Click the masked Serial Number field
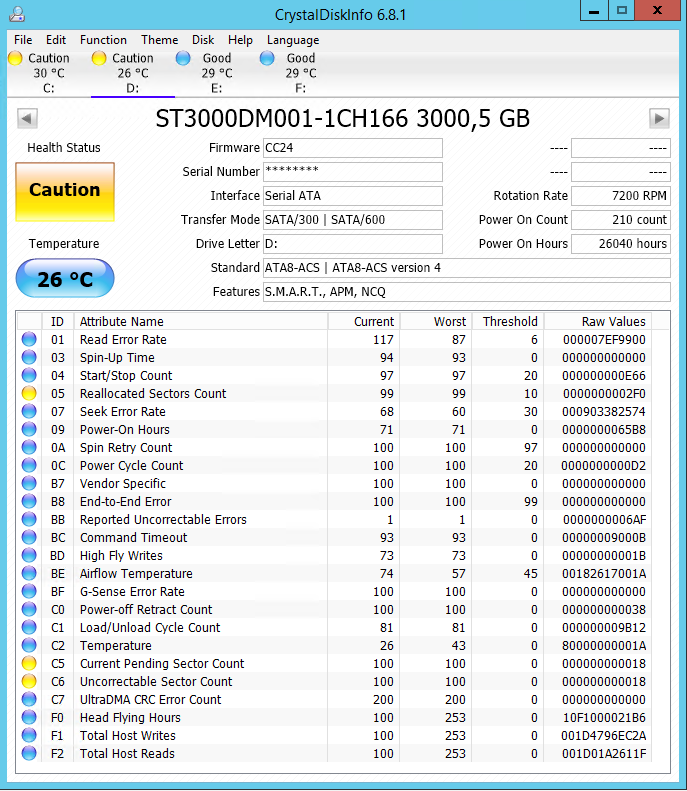Image resolution: width=687 pixels, height=791 pixels. (x=353, y=172)
